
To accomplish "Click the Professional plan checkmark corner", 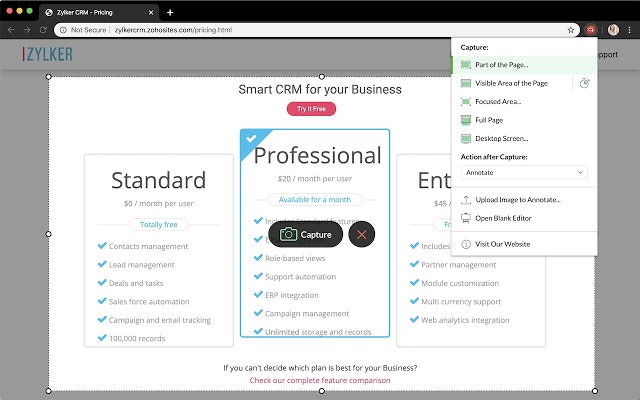I will [x=251, y=139].
